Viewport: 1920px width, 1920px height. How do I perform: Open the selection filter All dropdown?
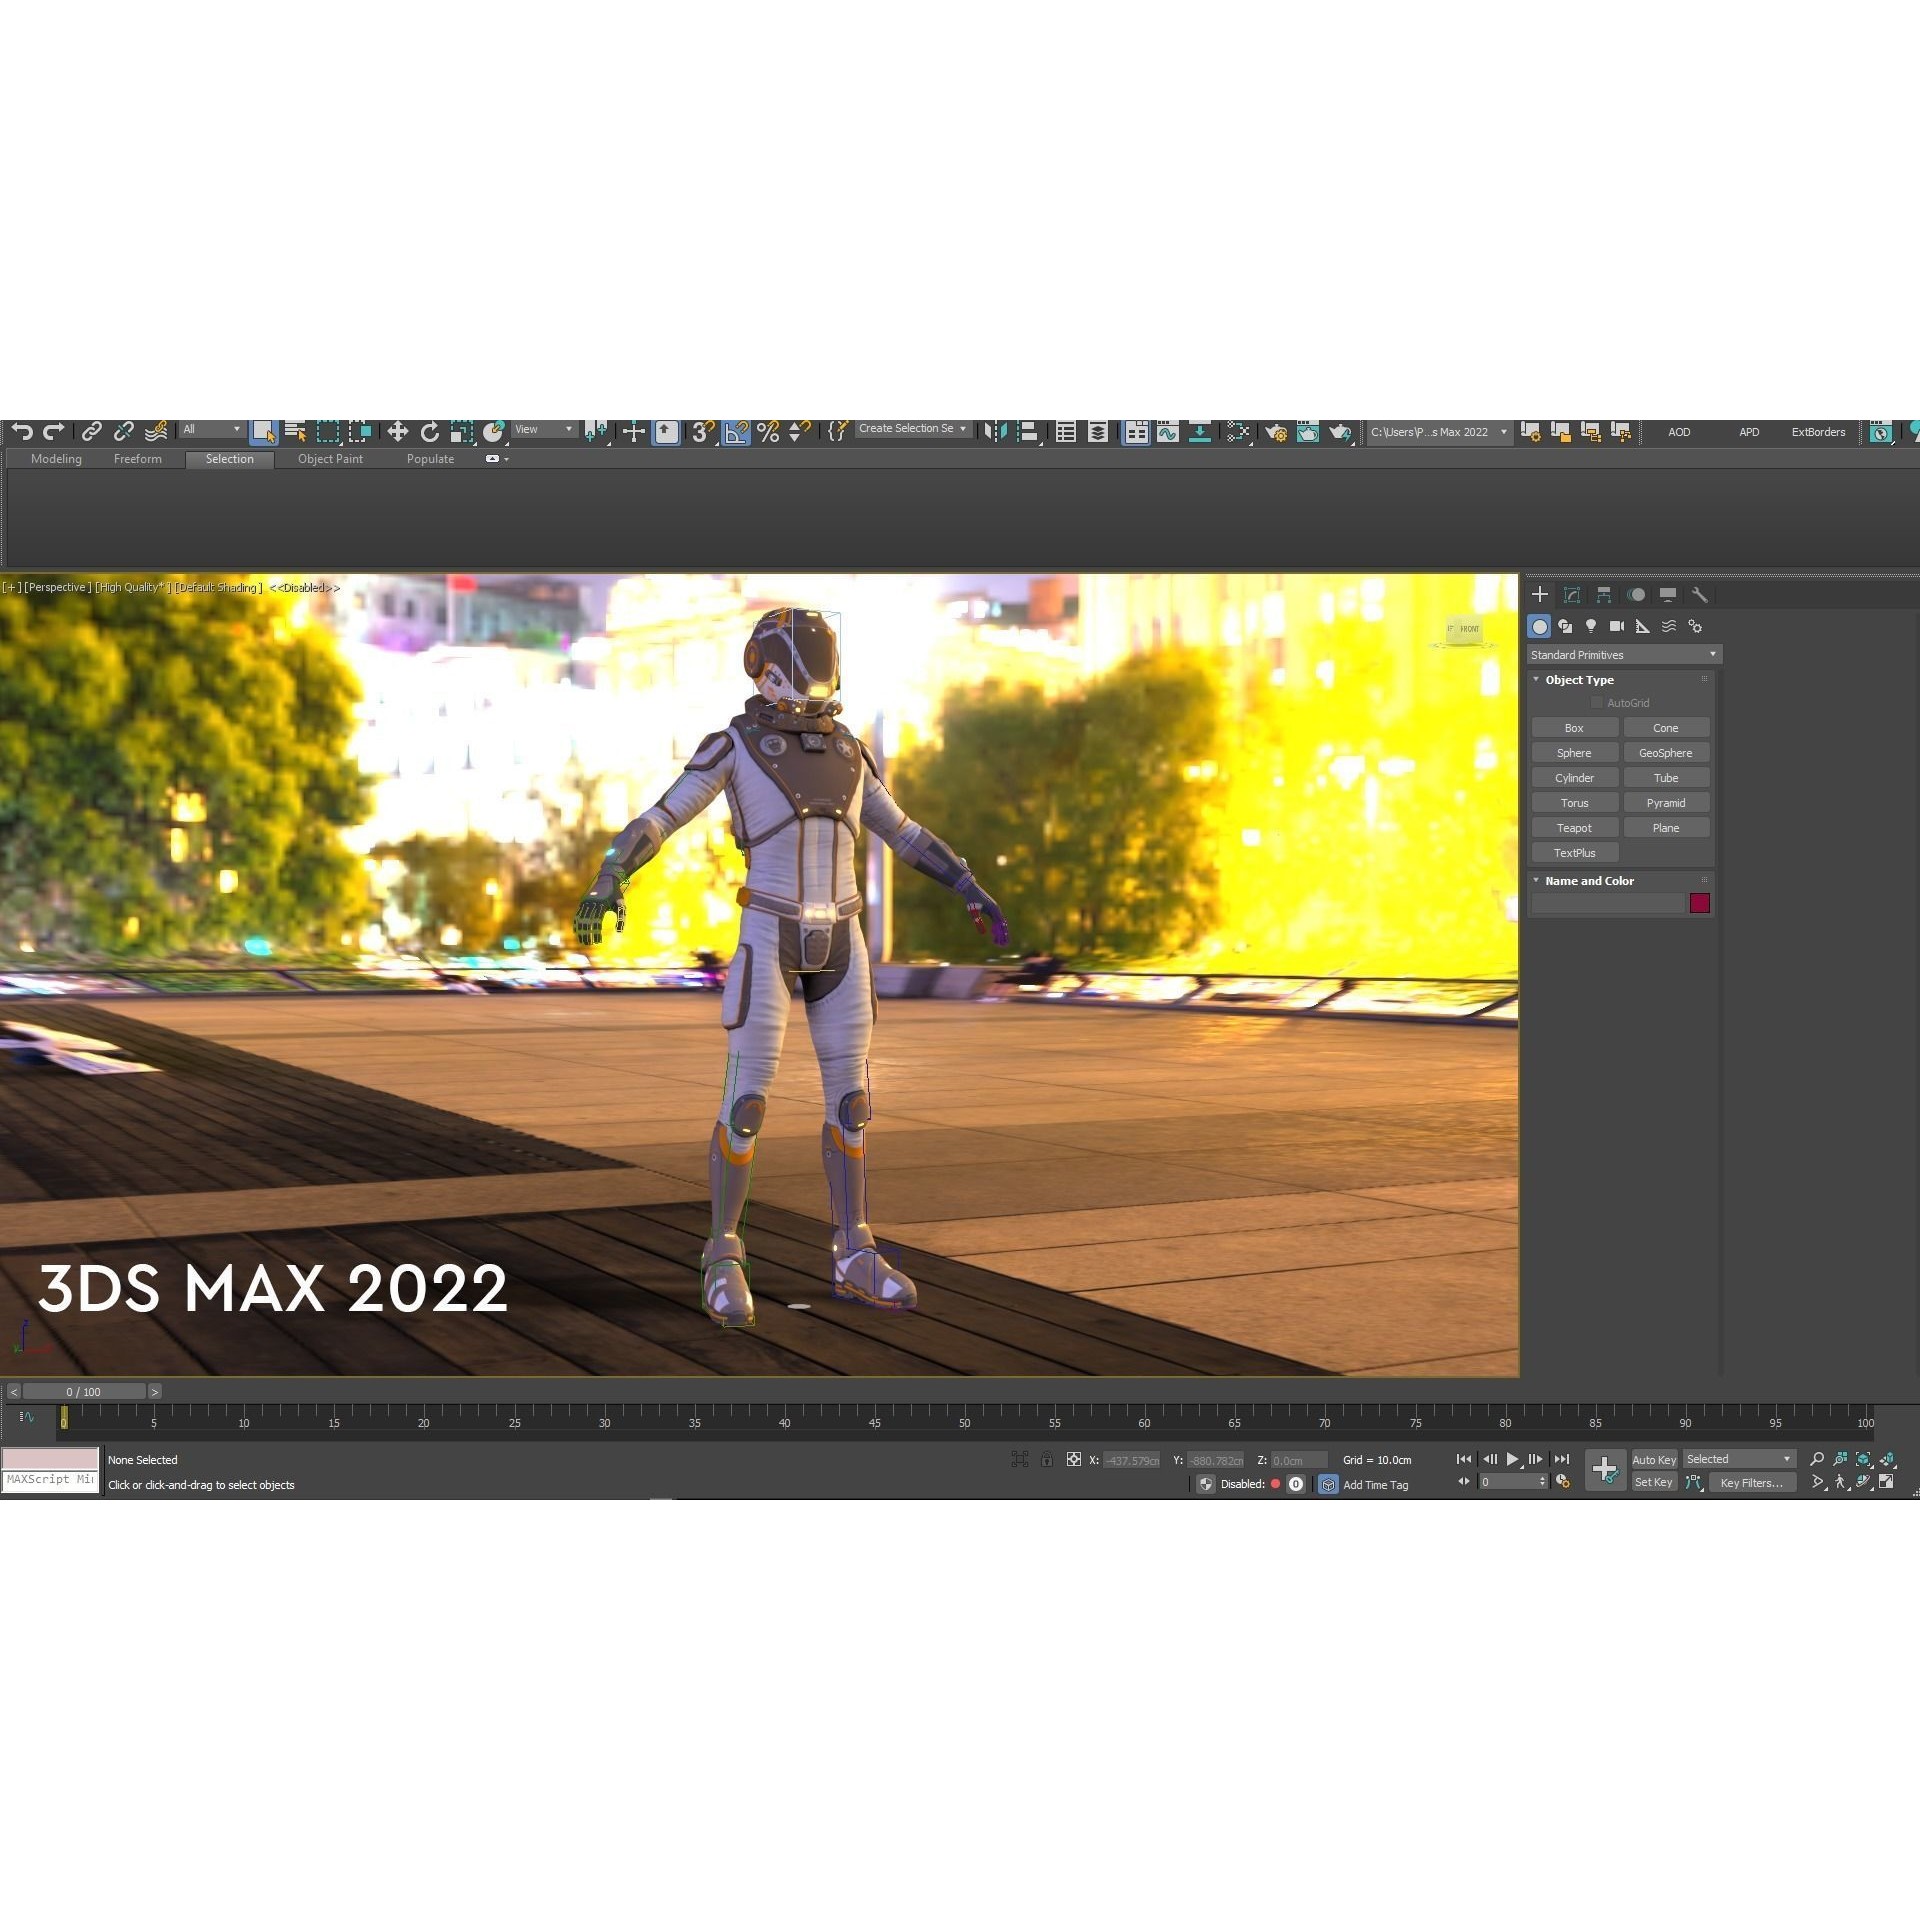tap(212, 429)
